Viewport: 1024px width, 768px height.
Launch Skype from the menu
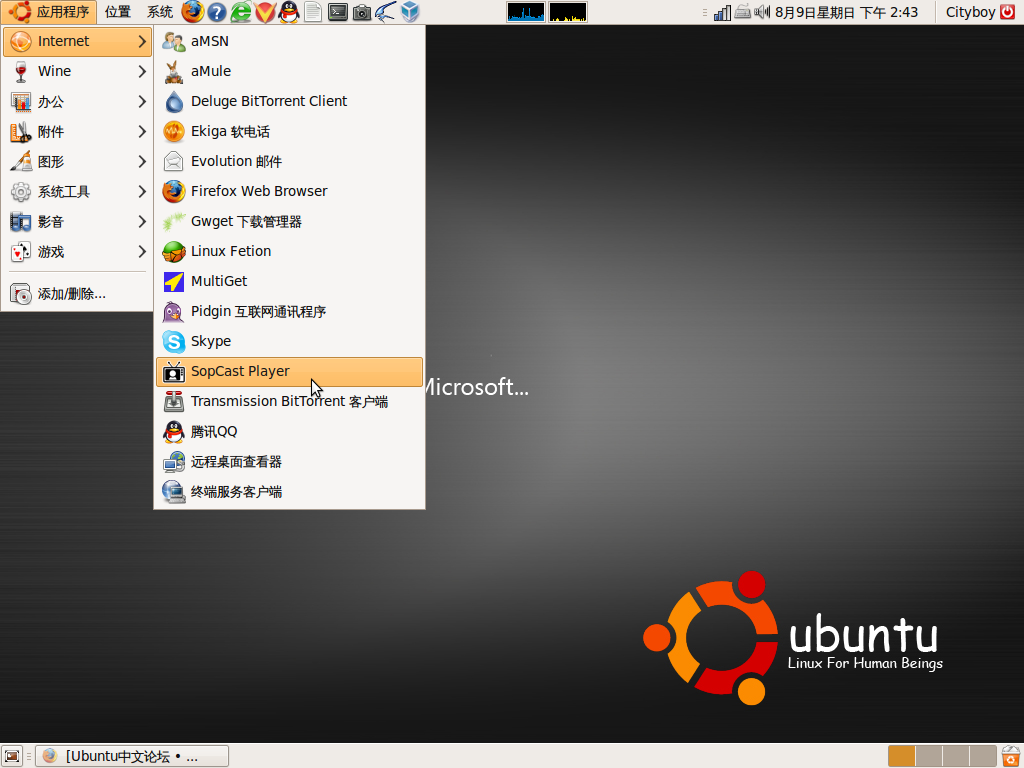(x=289, y=342)
